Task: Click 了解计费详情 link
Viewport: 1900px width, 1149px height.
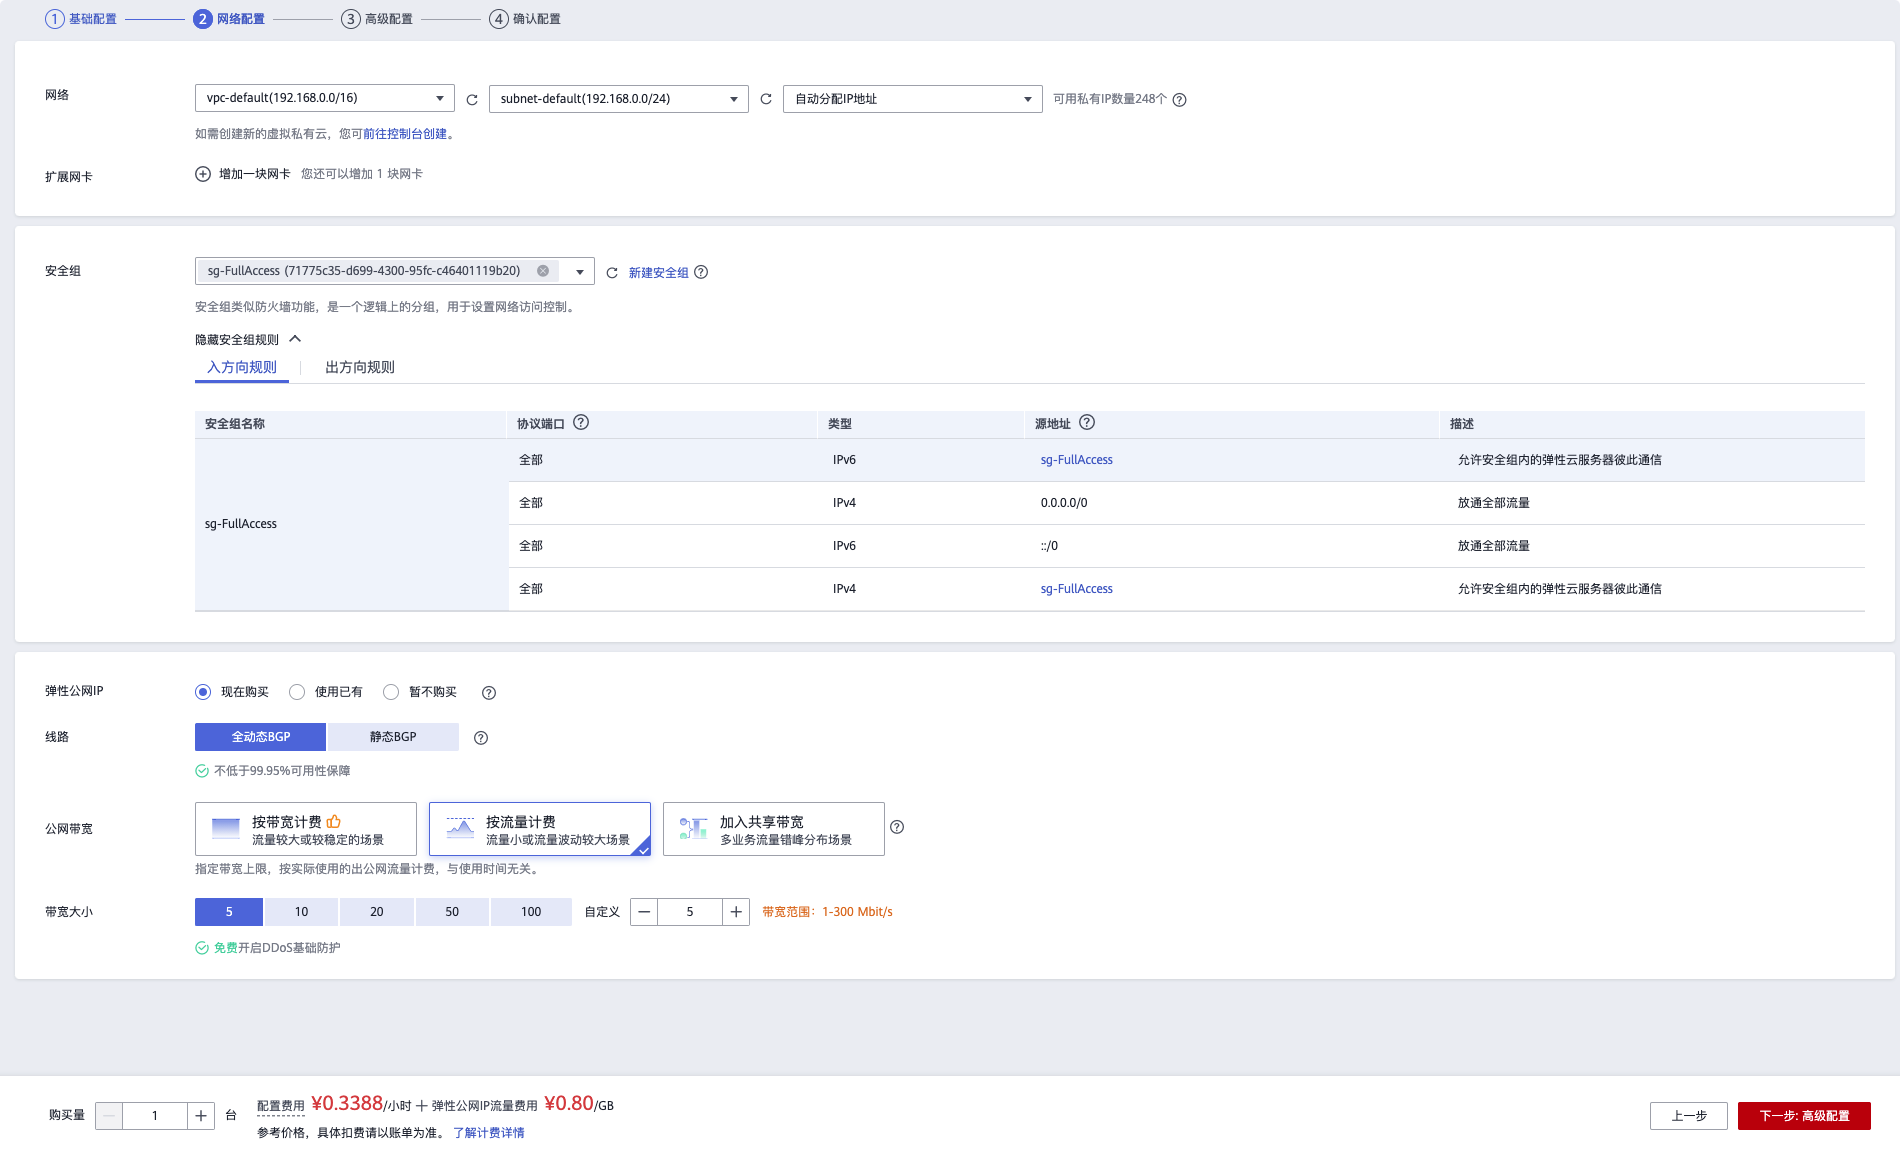Action: click(489, 1133)
